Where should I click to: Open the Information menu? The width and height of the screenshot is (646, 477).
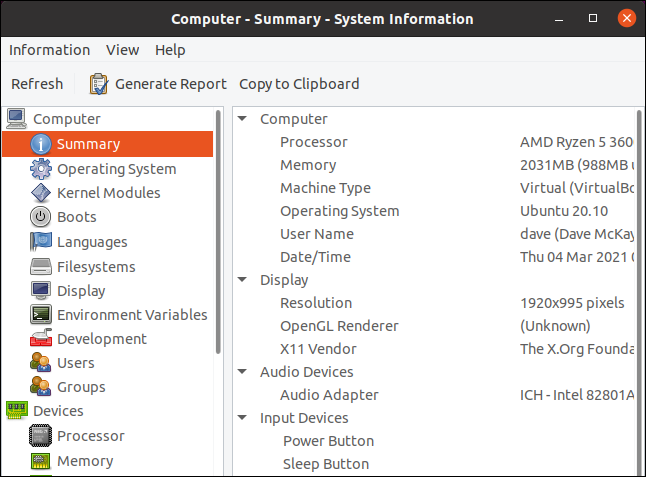(49, 50)
